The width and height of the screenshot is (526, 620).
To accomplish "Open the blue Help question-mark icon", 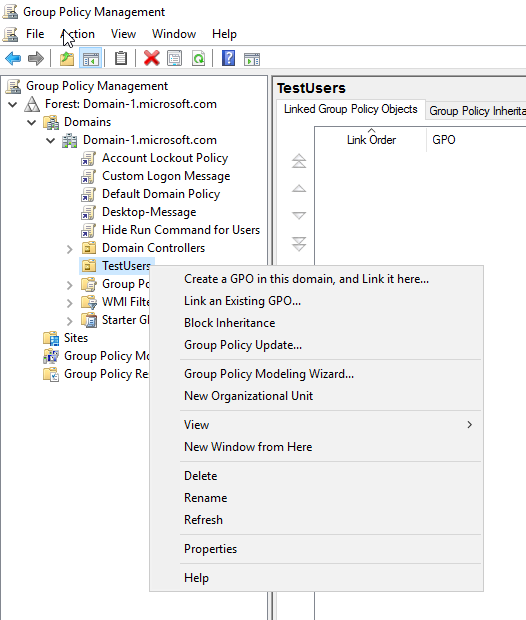I will tap(228, 59).
